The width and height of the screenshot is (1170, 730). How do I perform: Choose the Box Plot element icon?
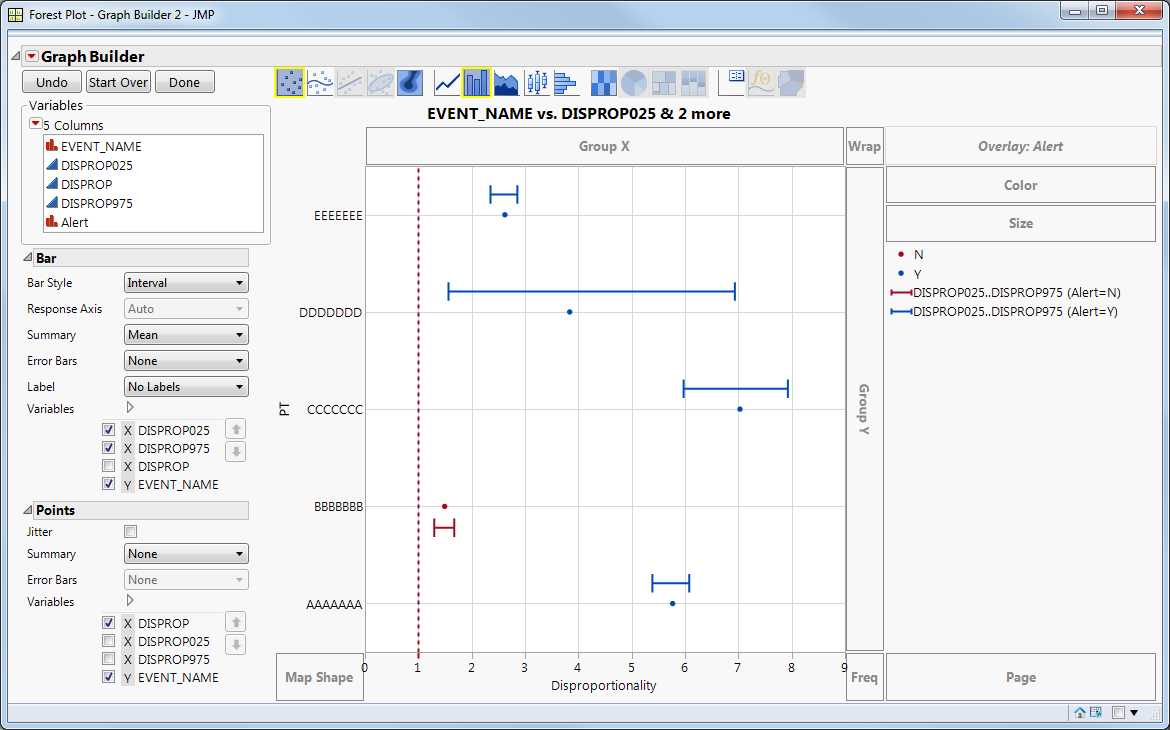coord(536,82)
